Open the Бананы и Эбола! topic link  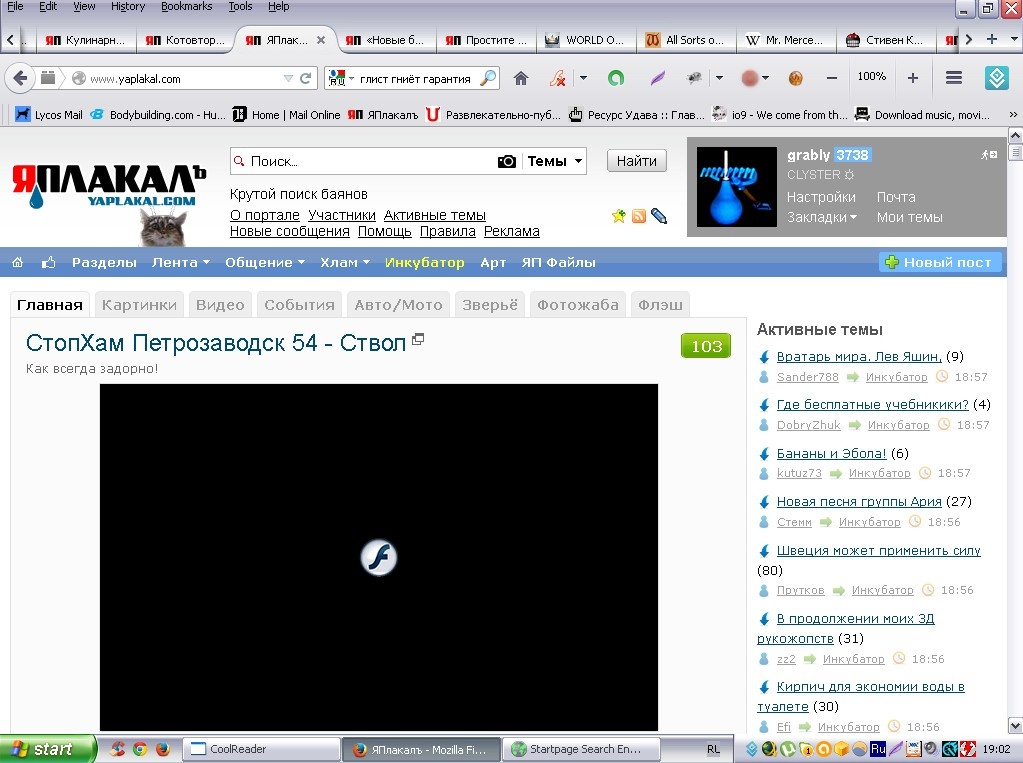(x=831, y=454)
